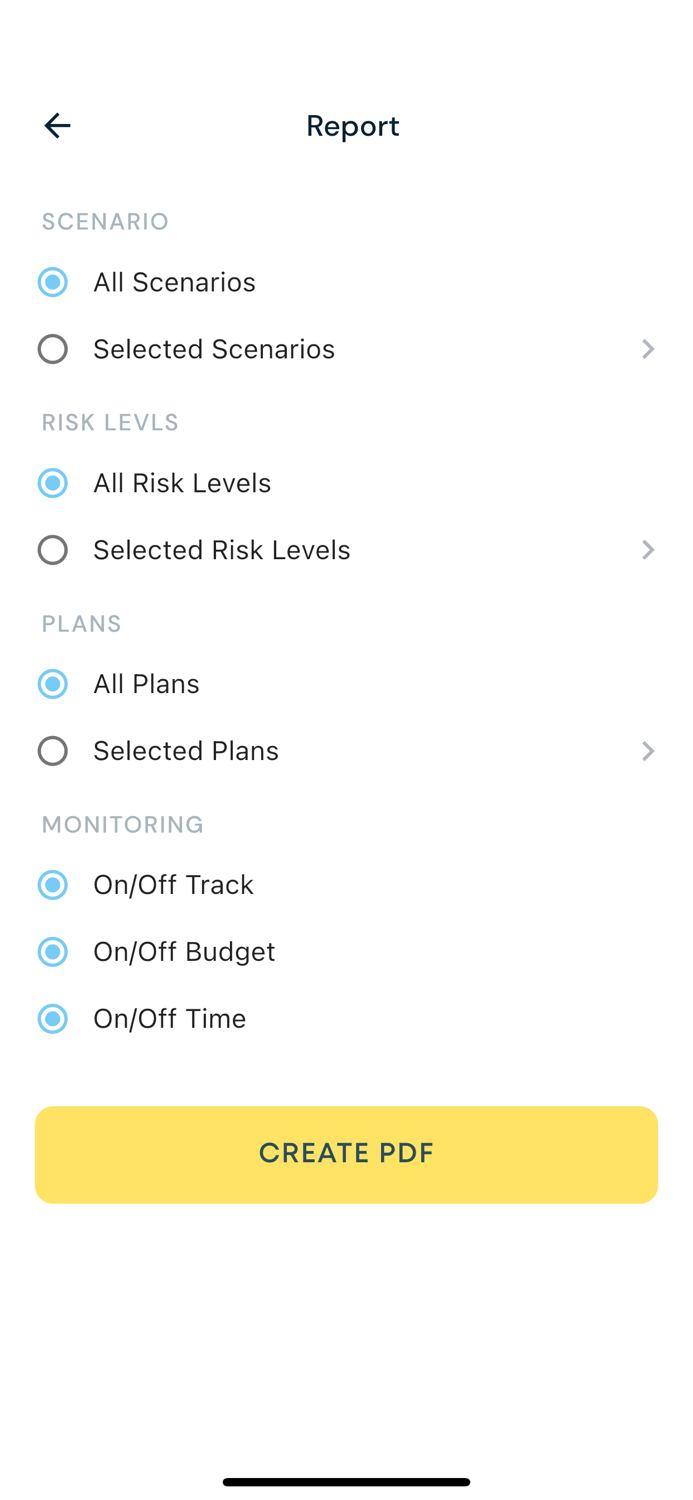Click the SCENARIO section label
Viewport: 693px width, 1500px height.
click(x=105, y=221)
